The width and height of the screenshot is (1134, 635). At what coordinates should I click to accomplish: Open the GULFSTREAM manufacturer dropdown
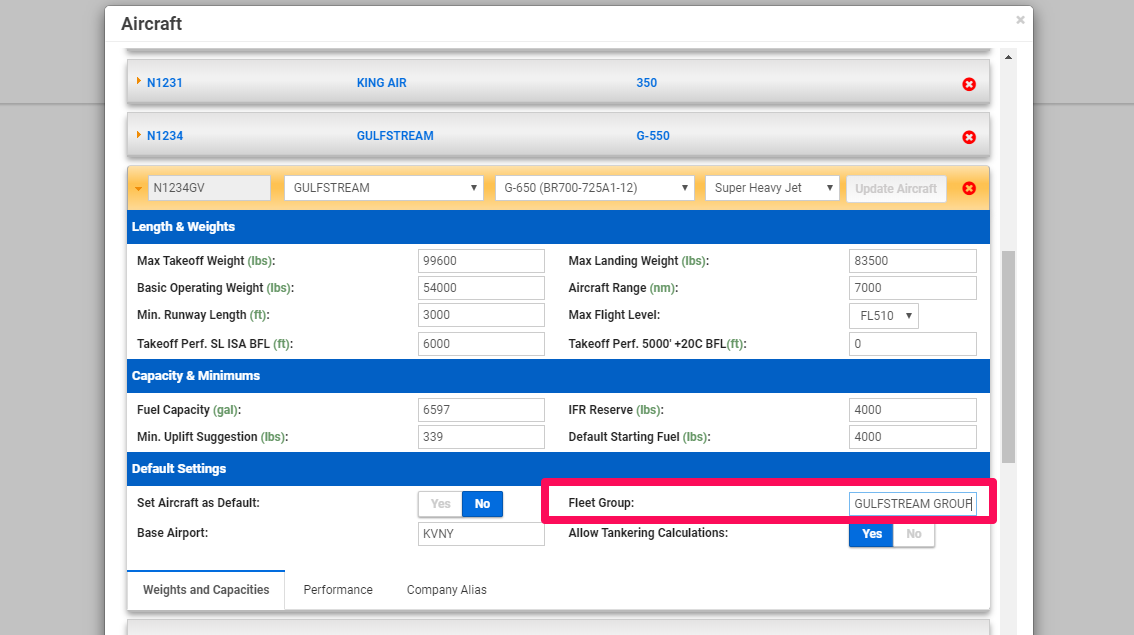pyautogui.click(x=384, y=188)
